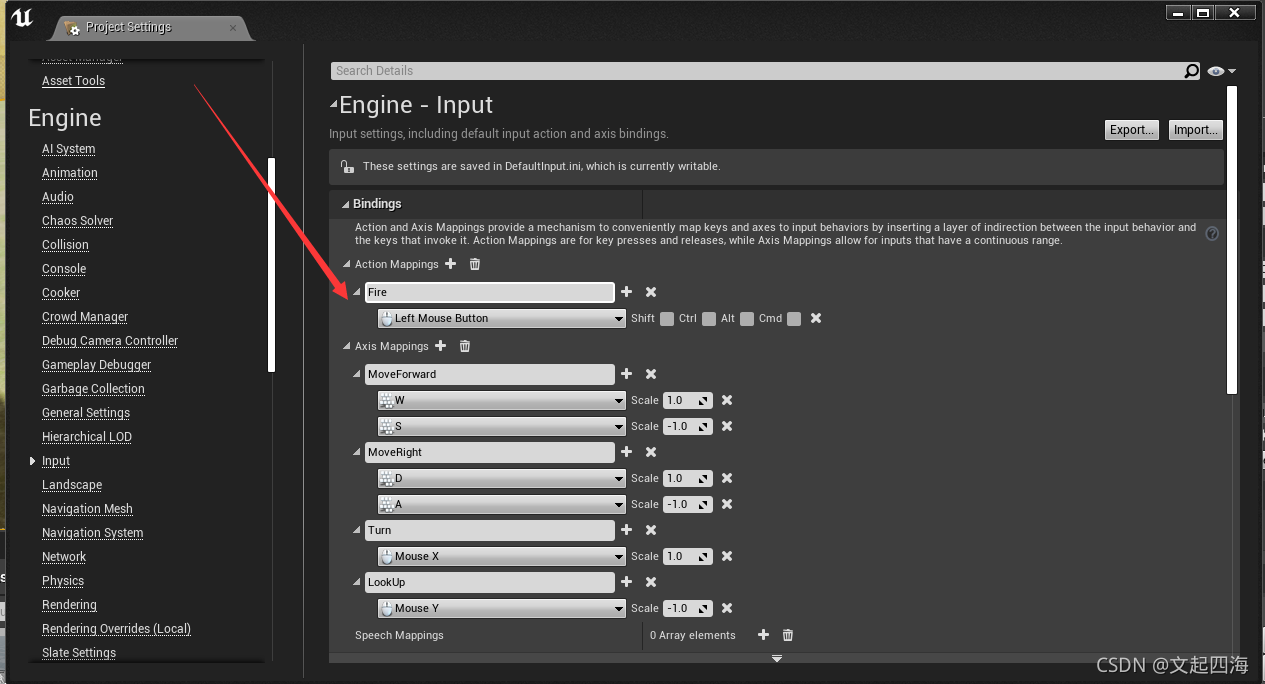Viewport: 1265px width, 684px height.
Task: Click the search magnifier icon
Action: click(1191, 71)
